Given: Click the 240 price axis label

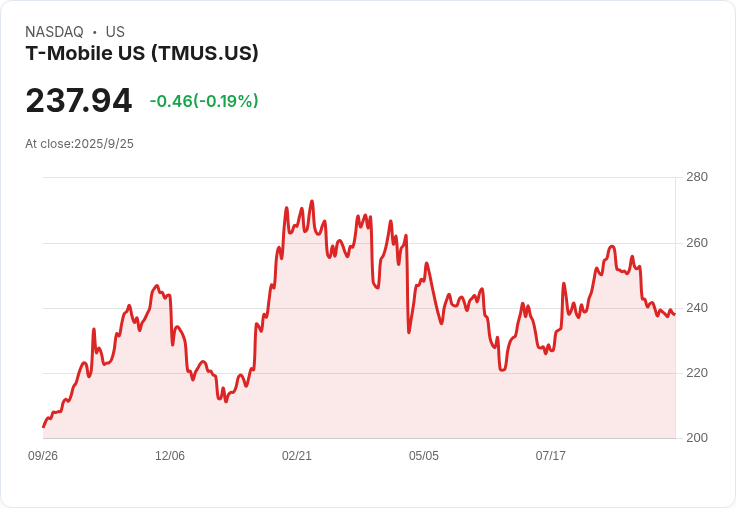Looking at the screenshot, I should [x=697, y=308].
